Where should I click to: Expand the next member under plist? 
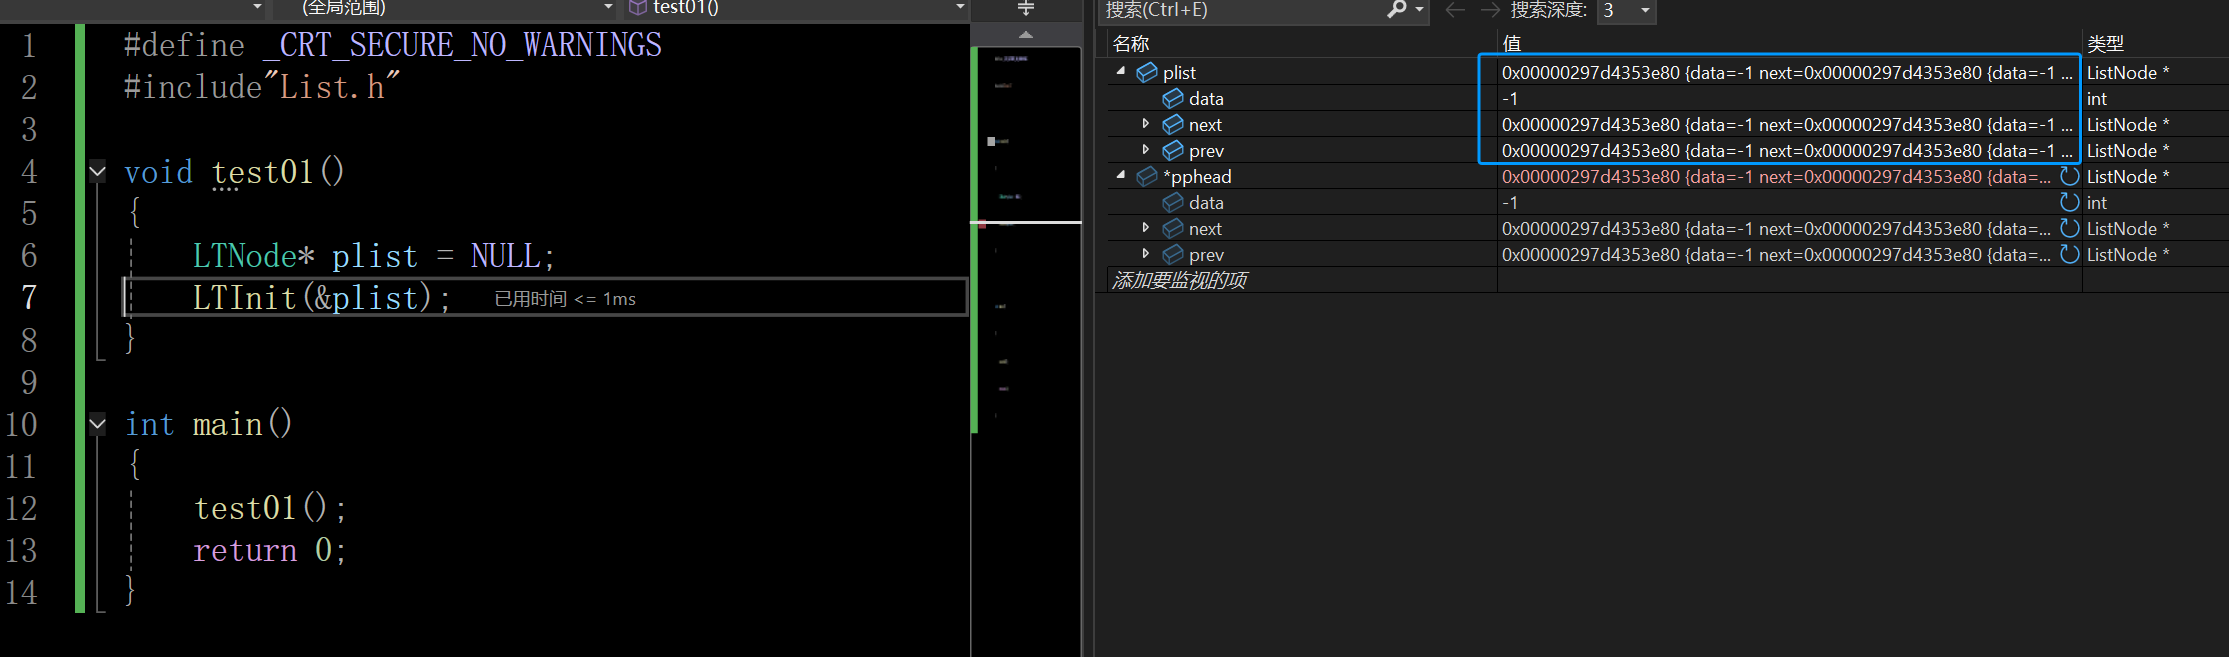click(1146, 124)
